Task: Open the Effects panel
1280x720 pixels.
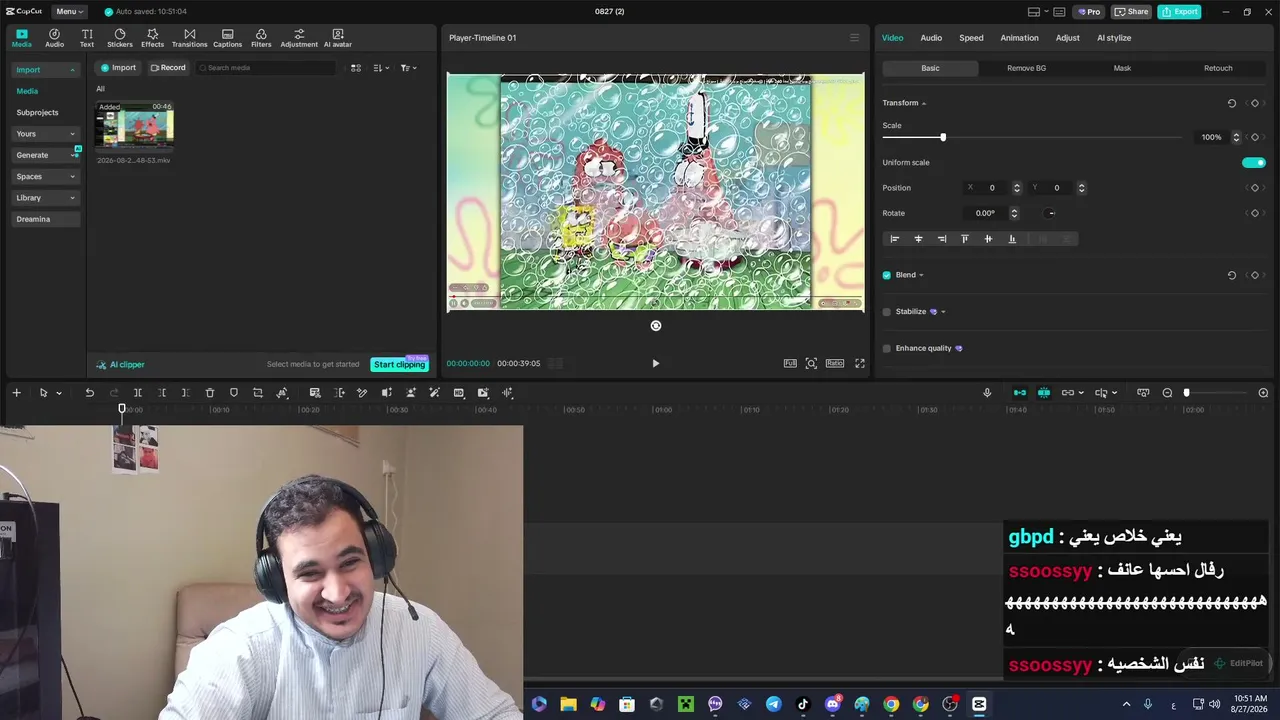Action: [152, 38]
